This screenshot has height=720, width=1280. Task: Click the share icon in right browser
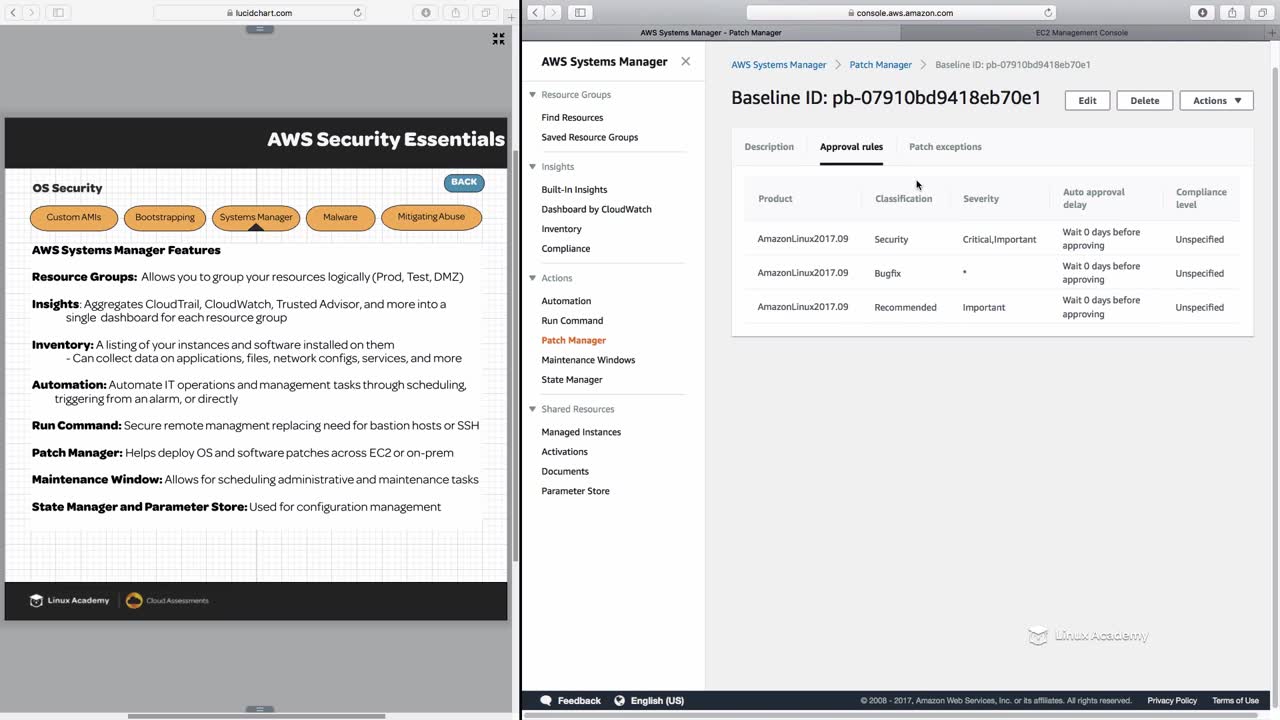pyautogui.click(x=1232, y=13)
